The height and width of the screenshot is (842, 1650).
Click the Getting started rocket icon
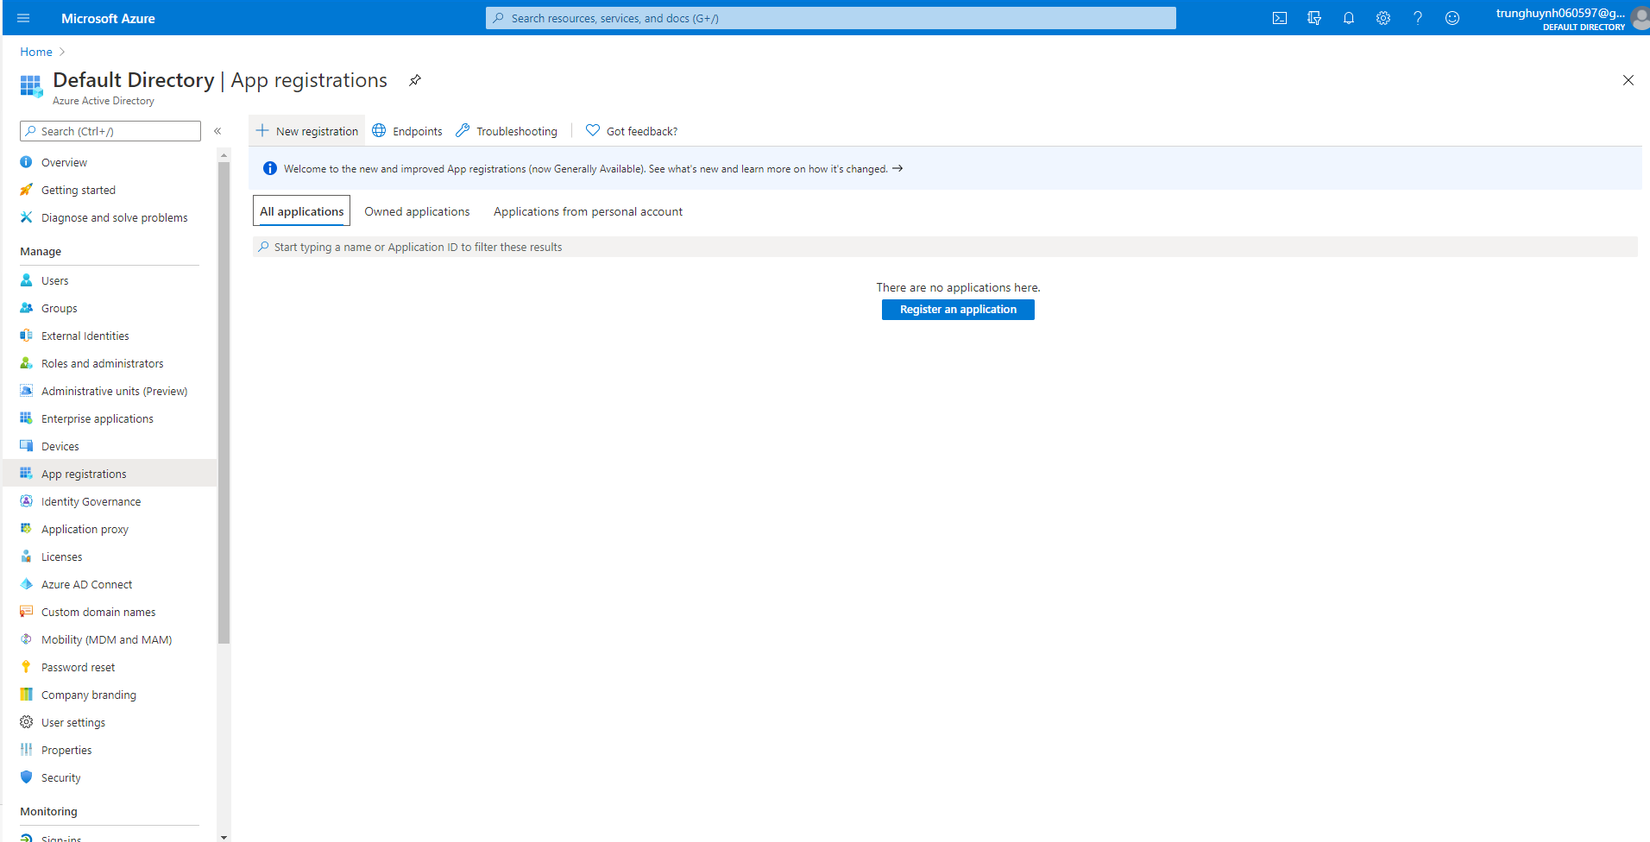(26, 190)
